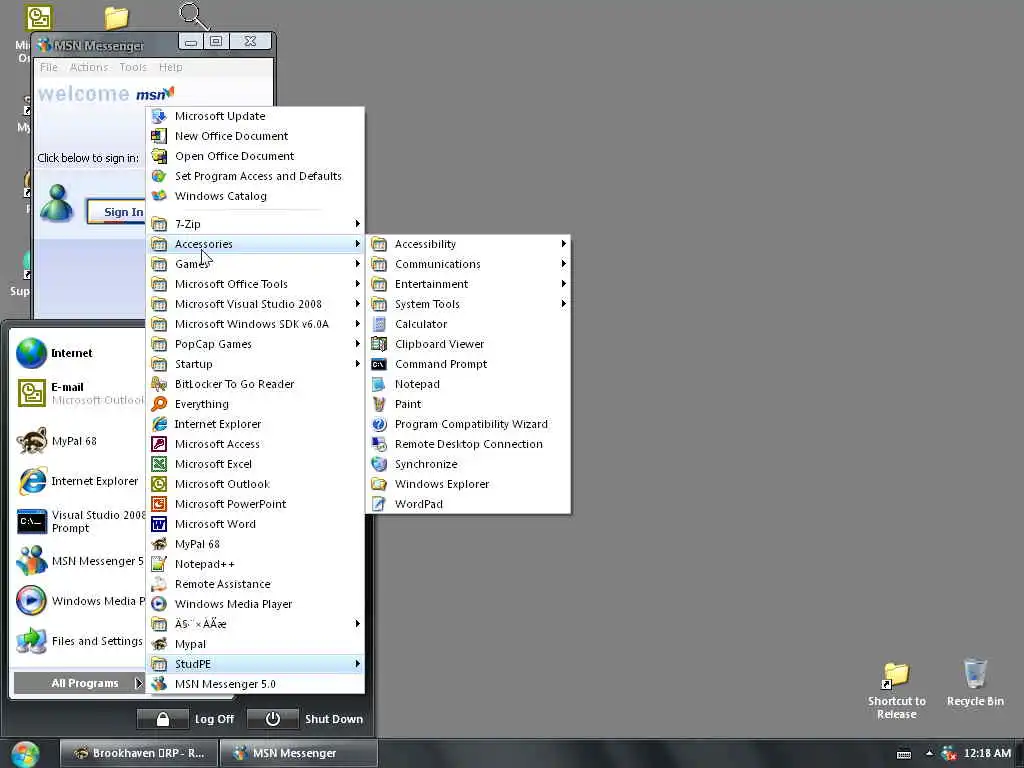Expand the Communications submenu
Viewport: 1024px width, 768px height.
click(x=468, y=264)
